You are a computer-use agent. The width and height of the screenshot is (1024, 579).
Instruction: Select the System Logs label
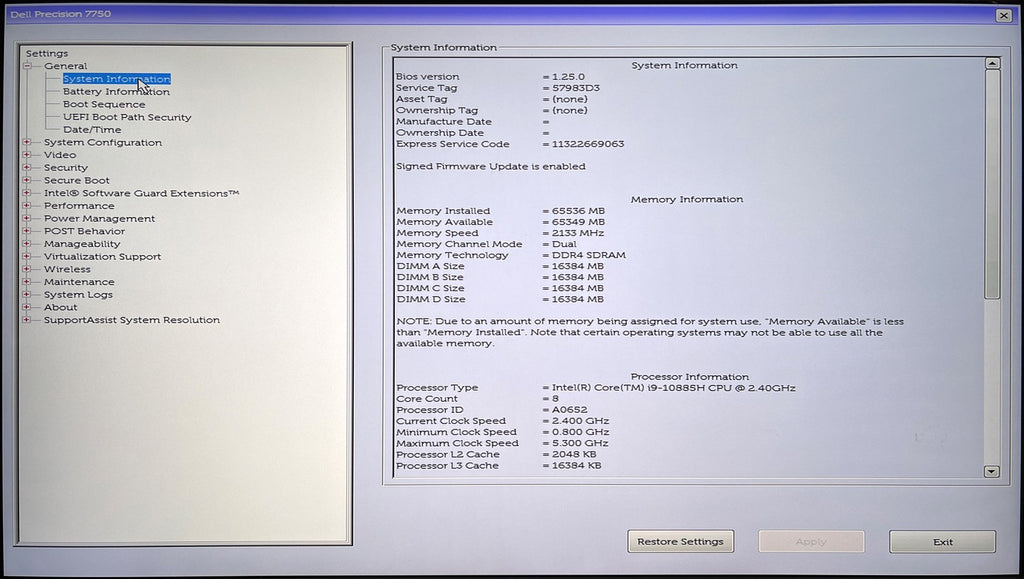[78, 294]
